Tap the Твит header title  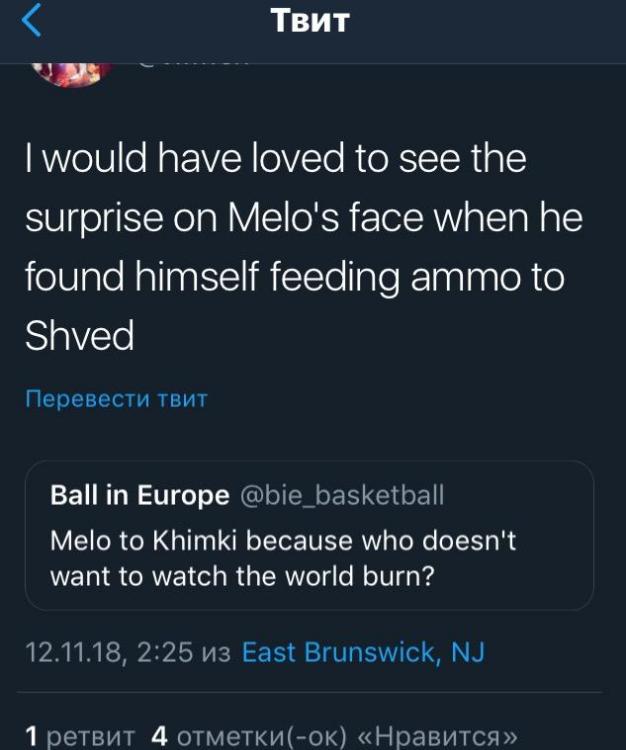310,21
